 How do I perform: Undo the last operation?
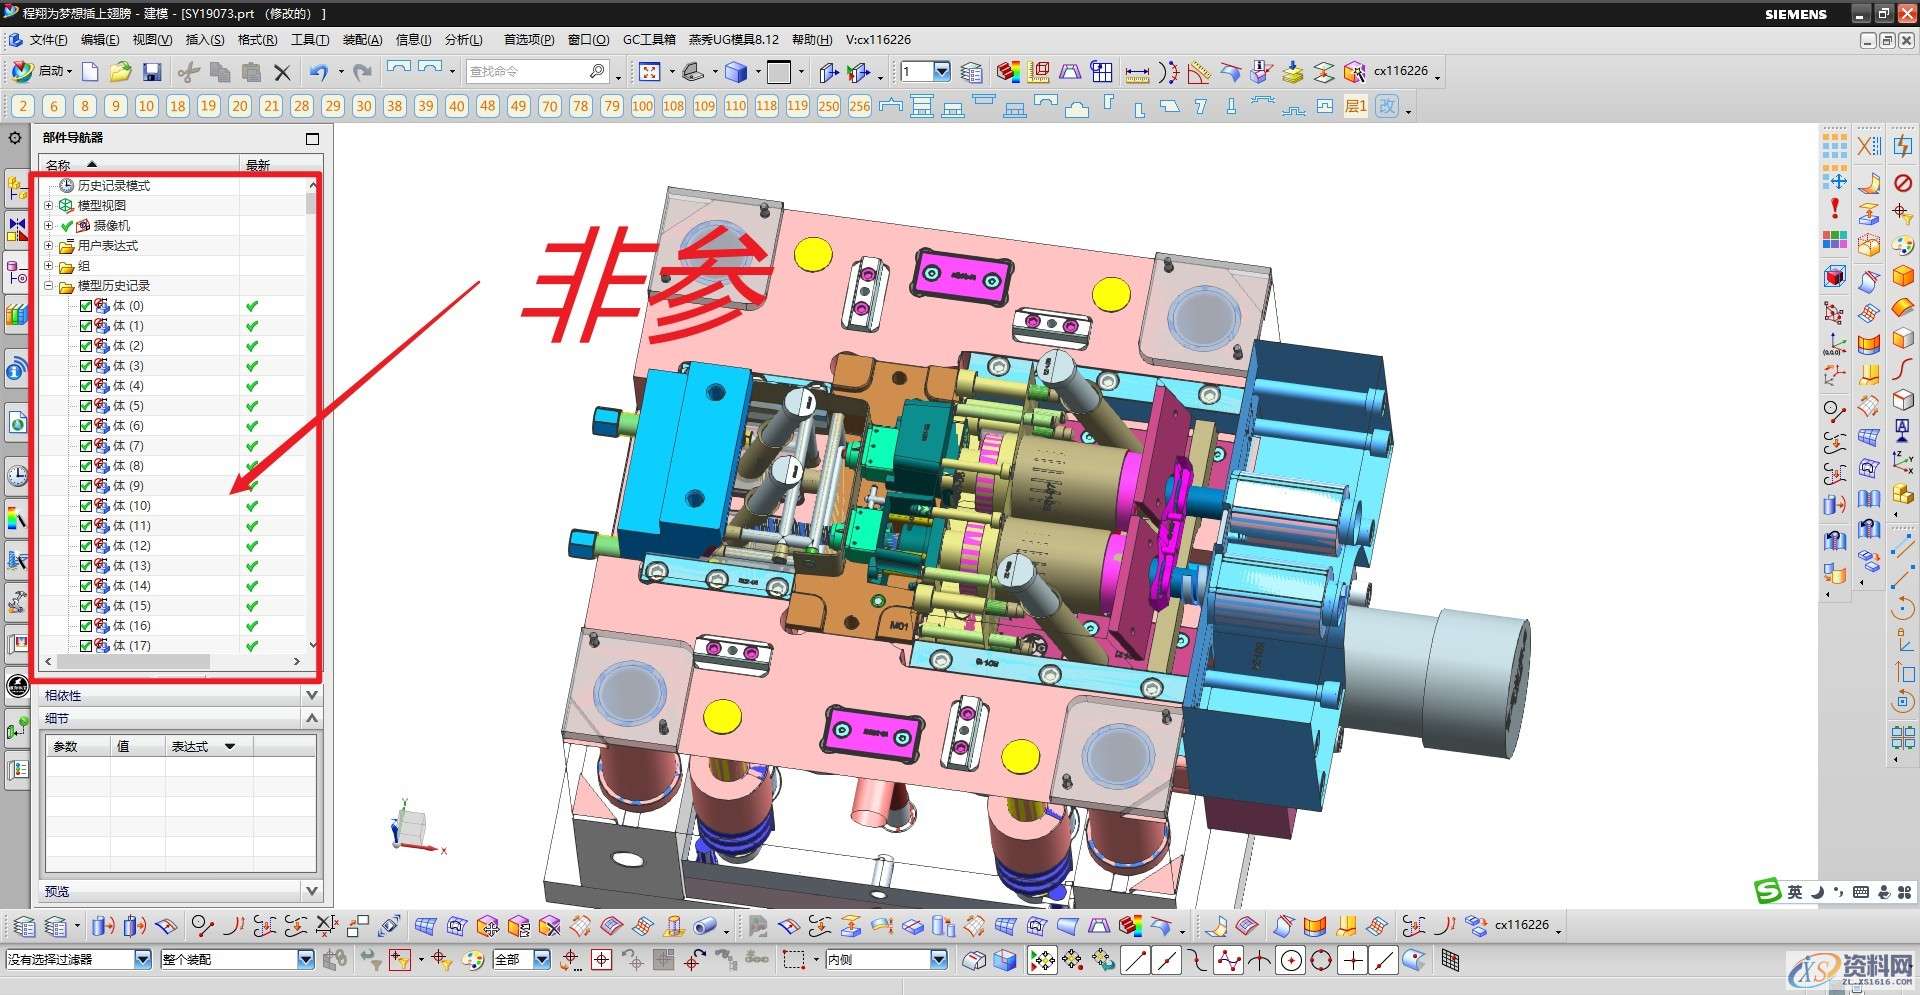(318, 71)
